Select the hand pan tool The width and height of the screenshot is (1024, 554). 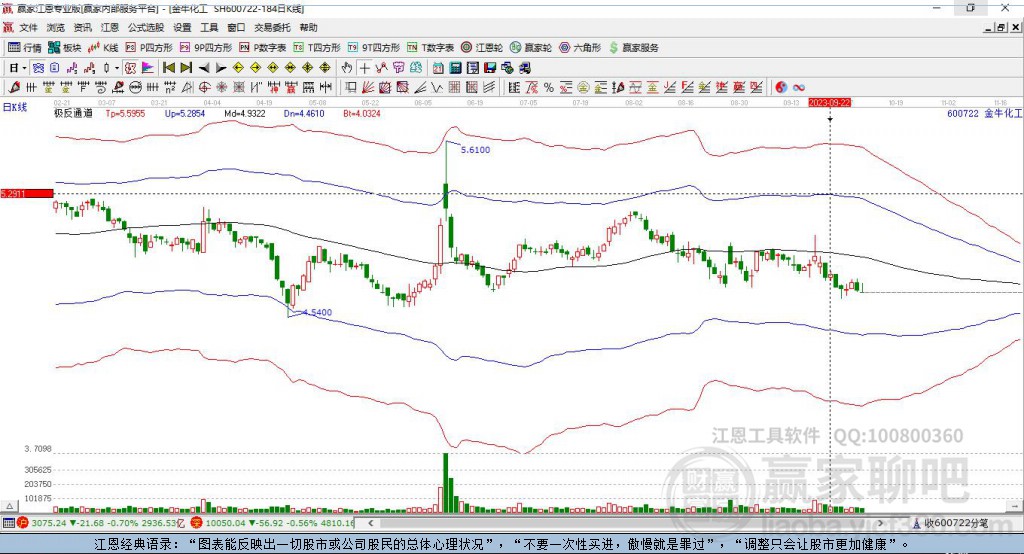tap(347, 68)
